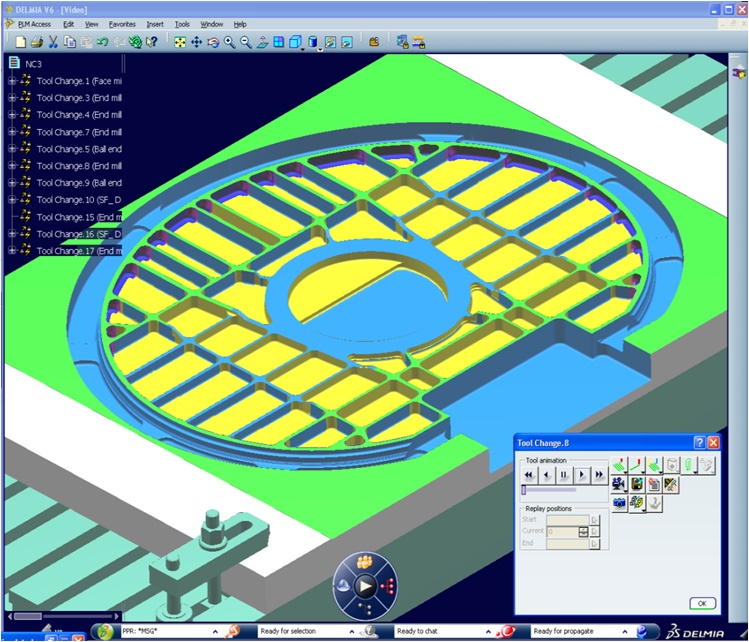Click the point-to-point replay mode icon
The height and width of the screenshot is (642, 749).
[636, 465]
